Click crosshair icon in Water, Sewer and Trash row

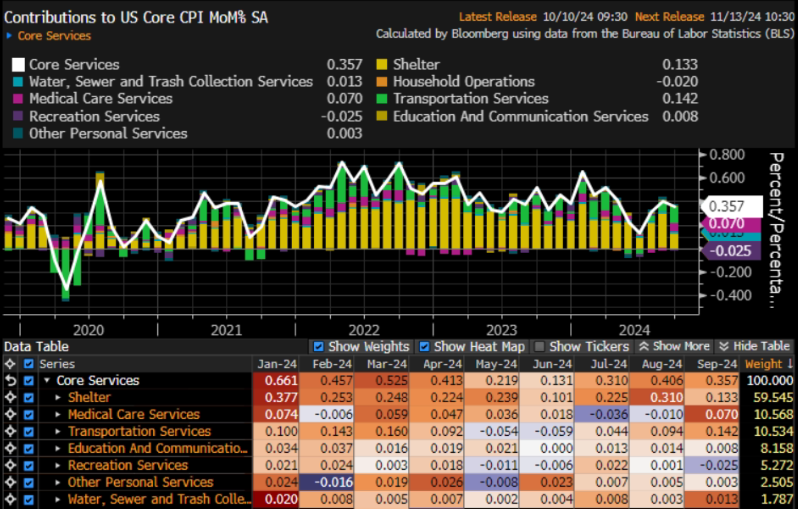11,499
